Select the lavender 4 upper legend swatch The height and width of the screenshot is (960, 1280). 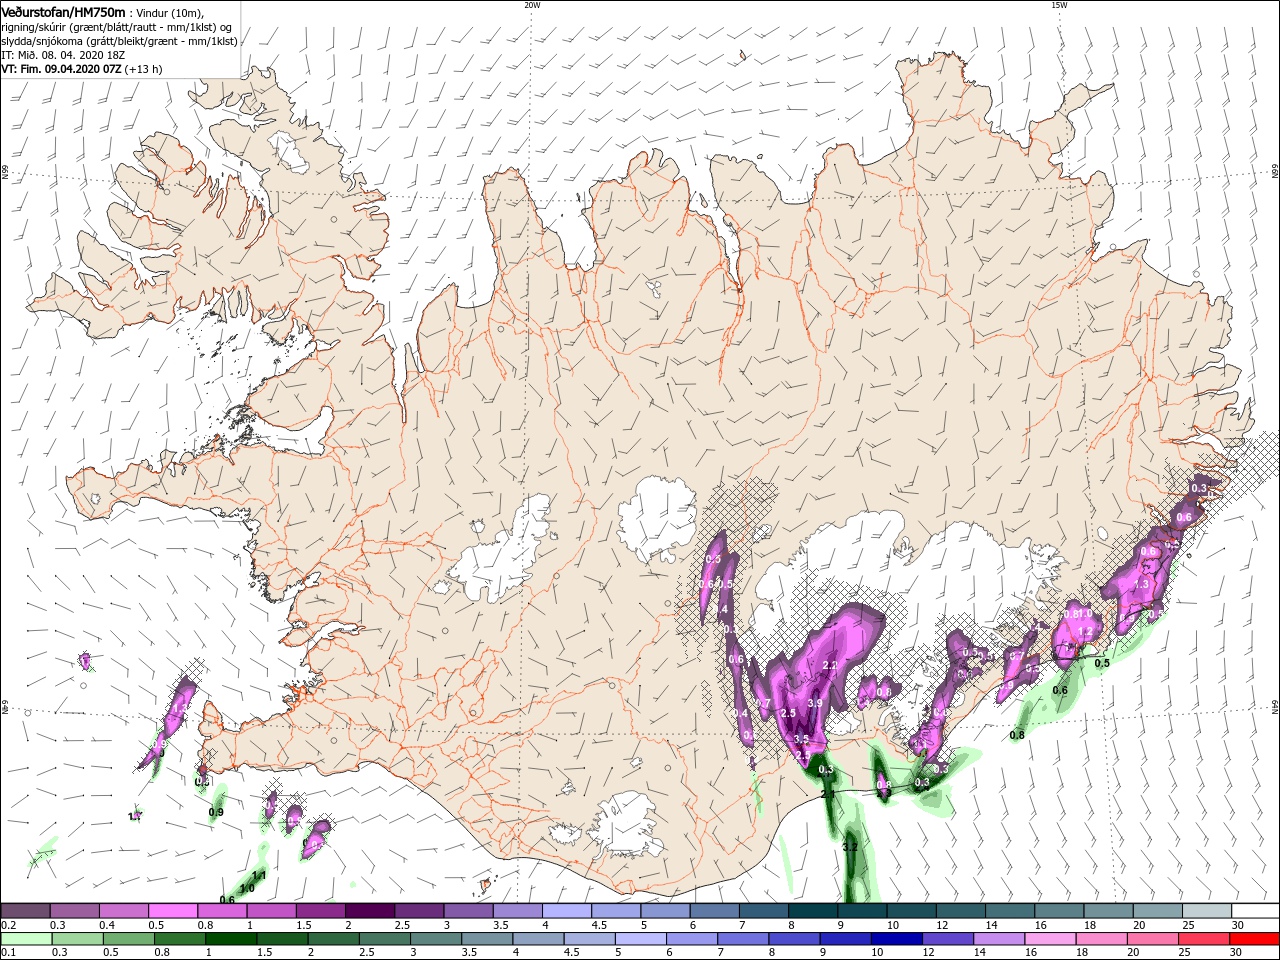tap(566, 911)
